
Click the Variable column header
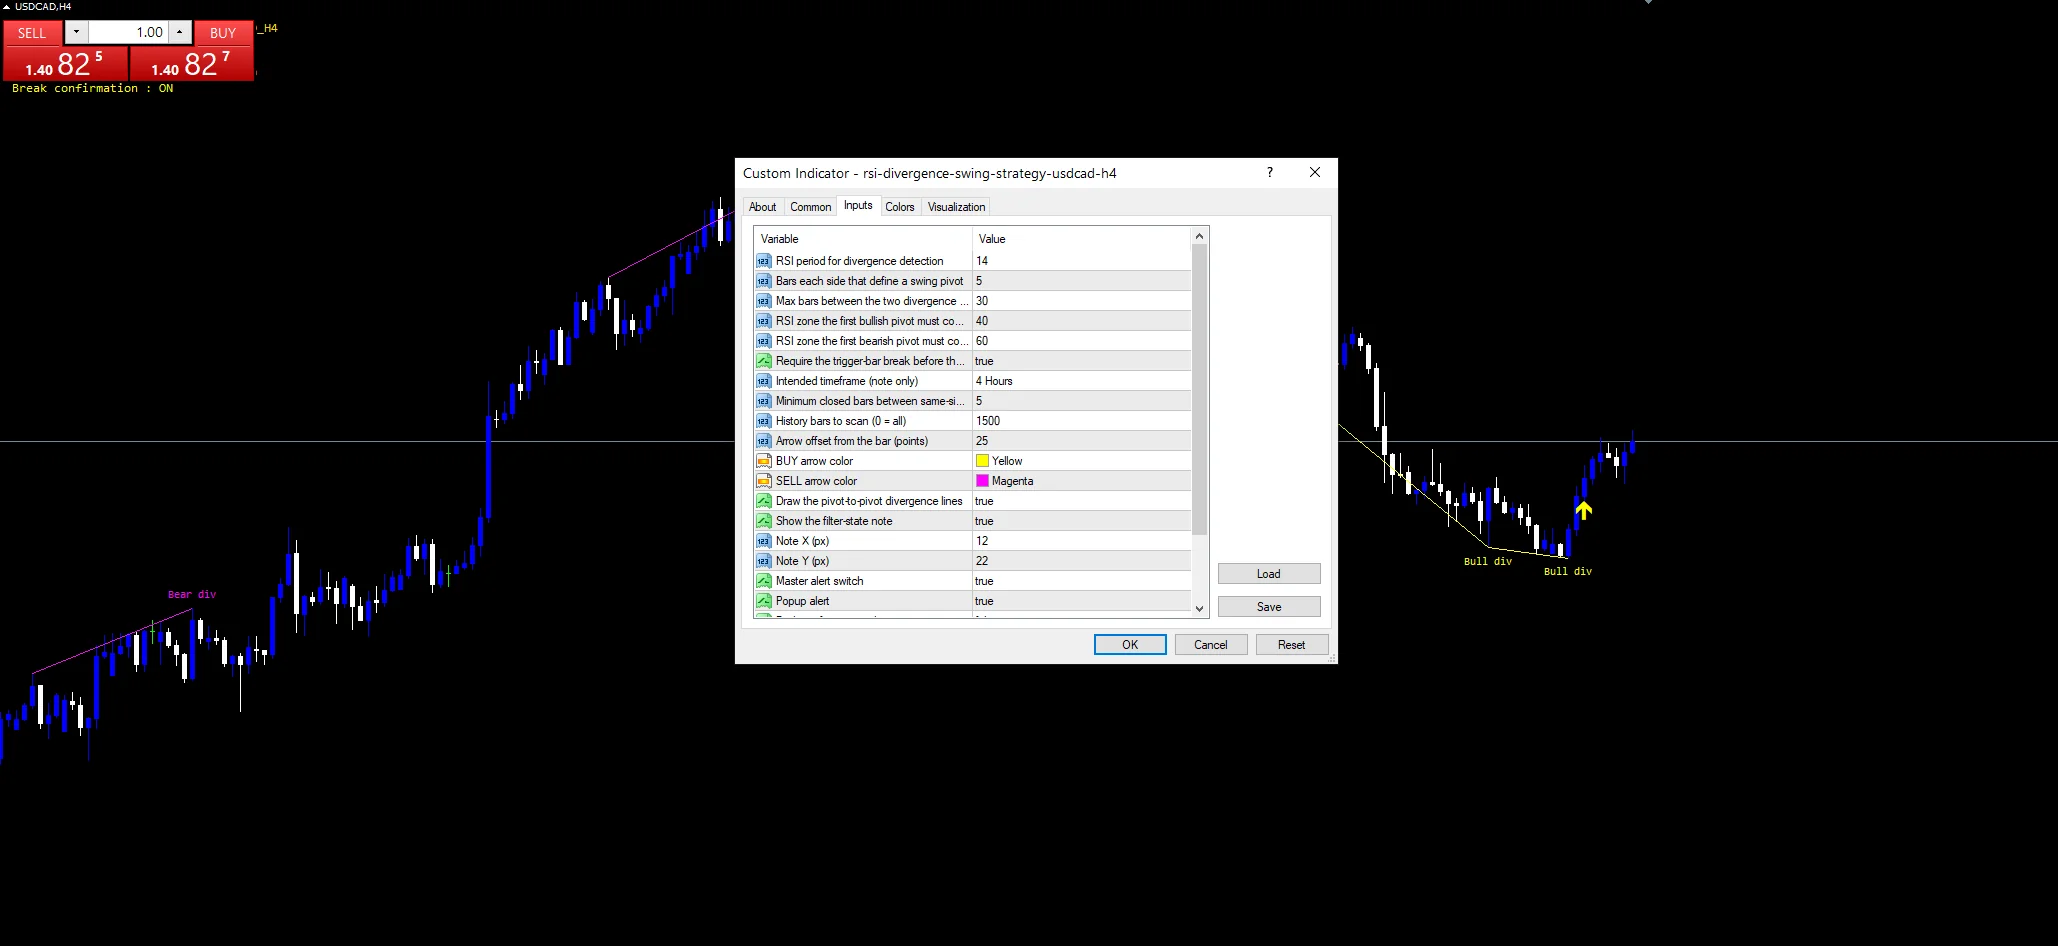click(x=863, y=239)
